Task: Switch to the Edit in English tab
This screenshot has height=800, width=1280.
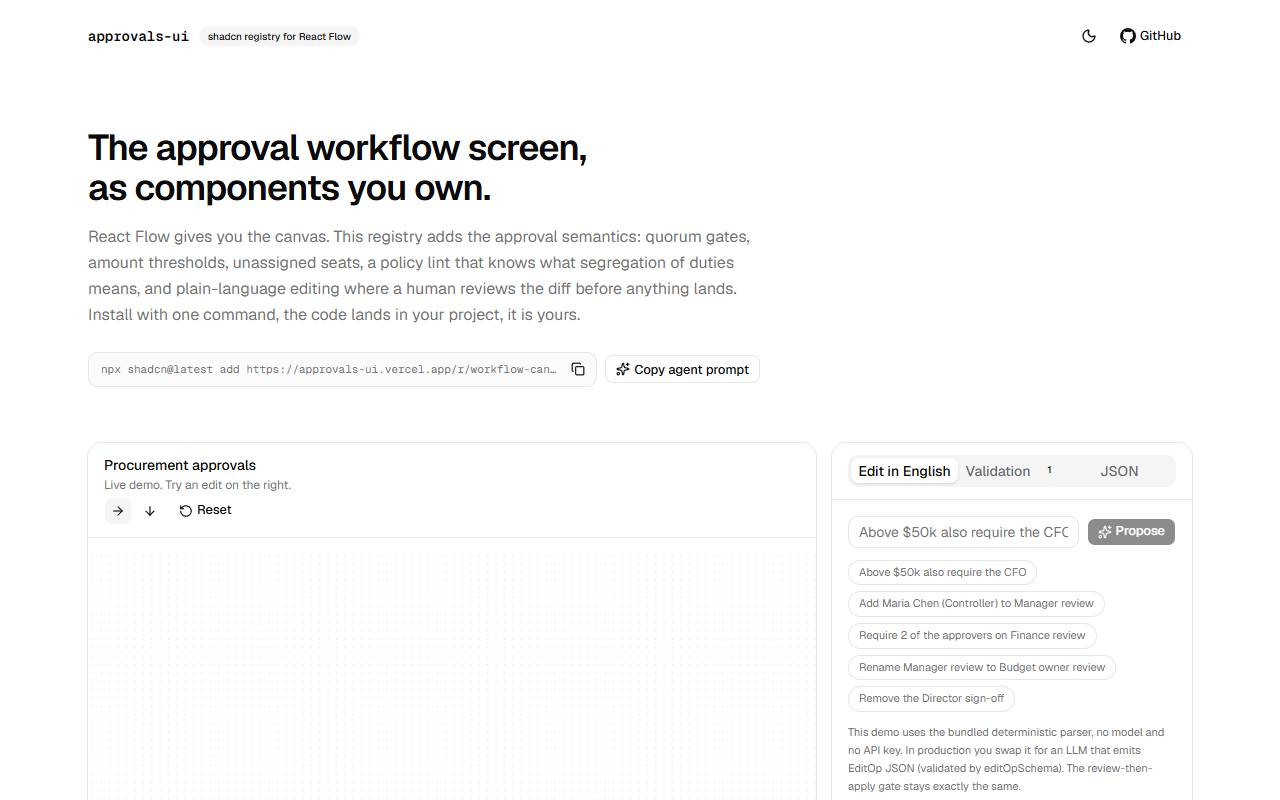Action: coord(904,471)
